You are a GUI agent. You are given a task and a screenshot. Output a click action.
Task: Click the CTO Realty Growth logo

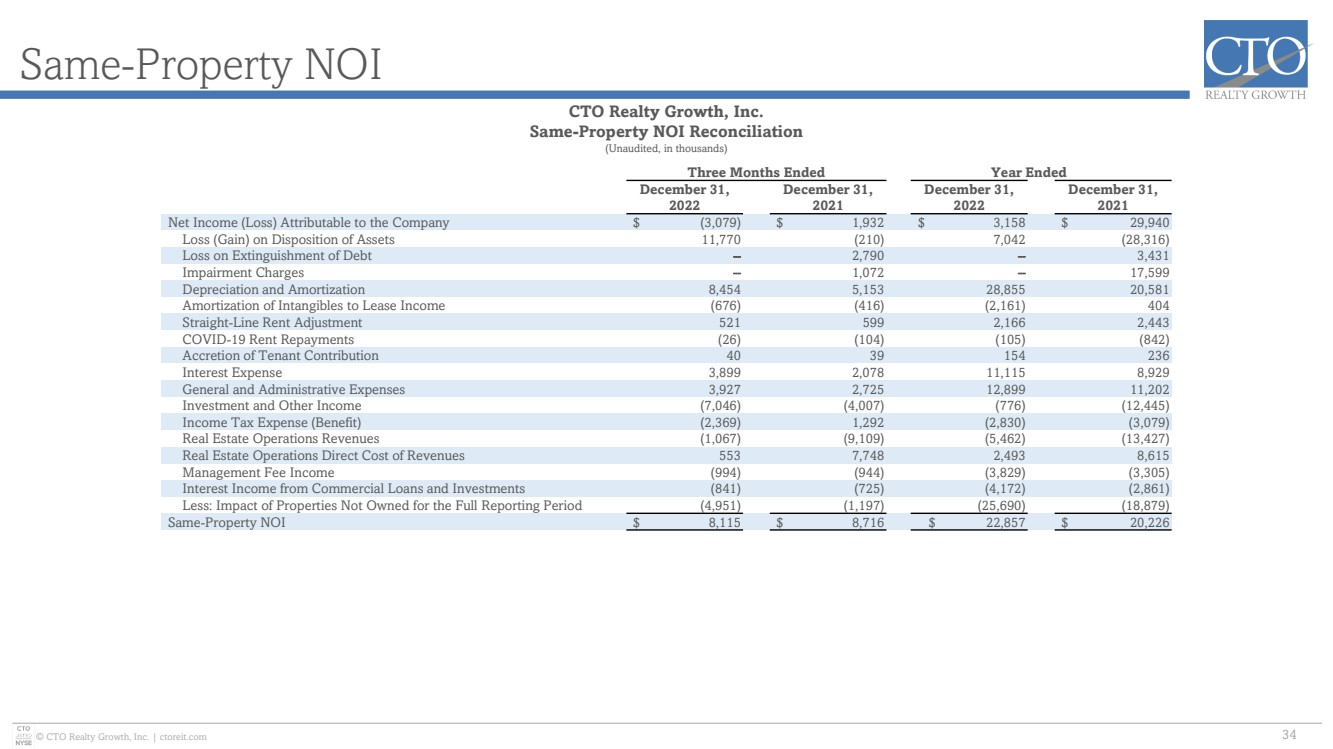(1256, 60)
